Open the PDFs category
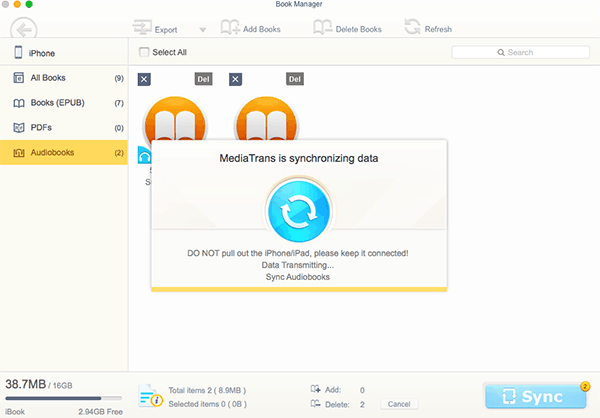Image resolution: width=600 pixels, height=418 pixels. click(x=64, y=127)
